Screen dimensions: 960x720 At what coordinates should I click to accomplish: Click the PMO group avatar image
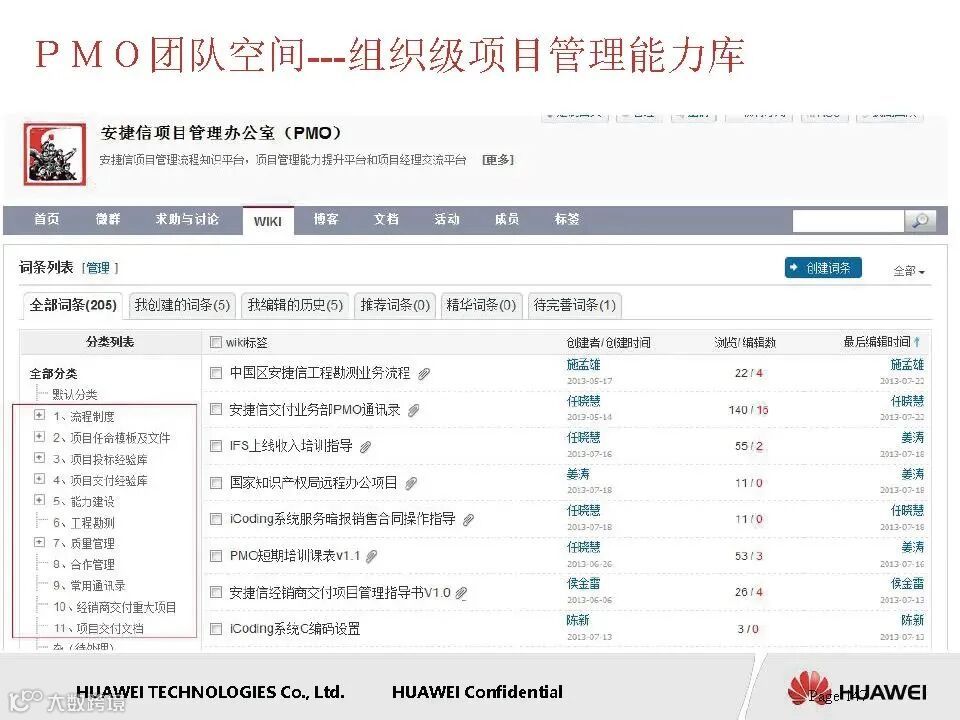click(55, 154)
